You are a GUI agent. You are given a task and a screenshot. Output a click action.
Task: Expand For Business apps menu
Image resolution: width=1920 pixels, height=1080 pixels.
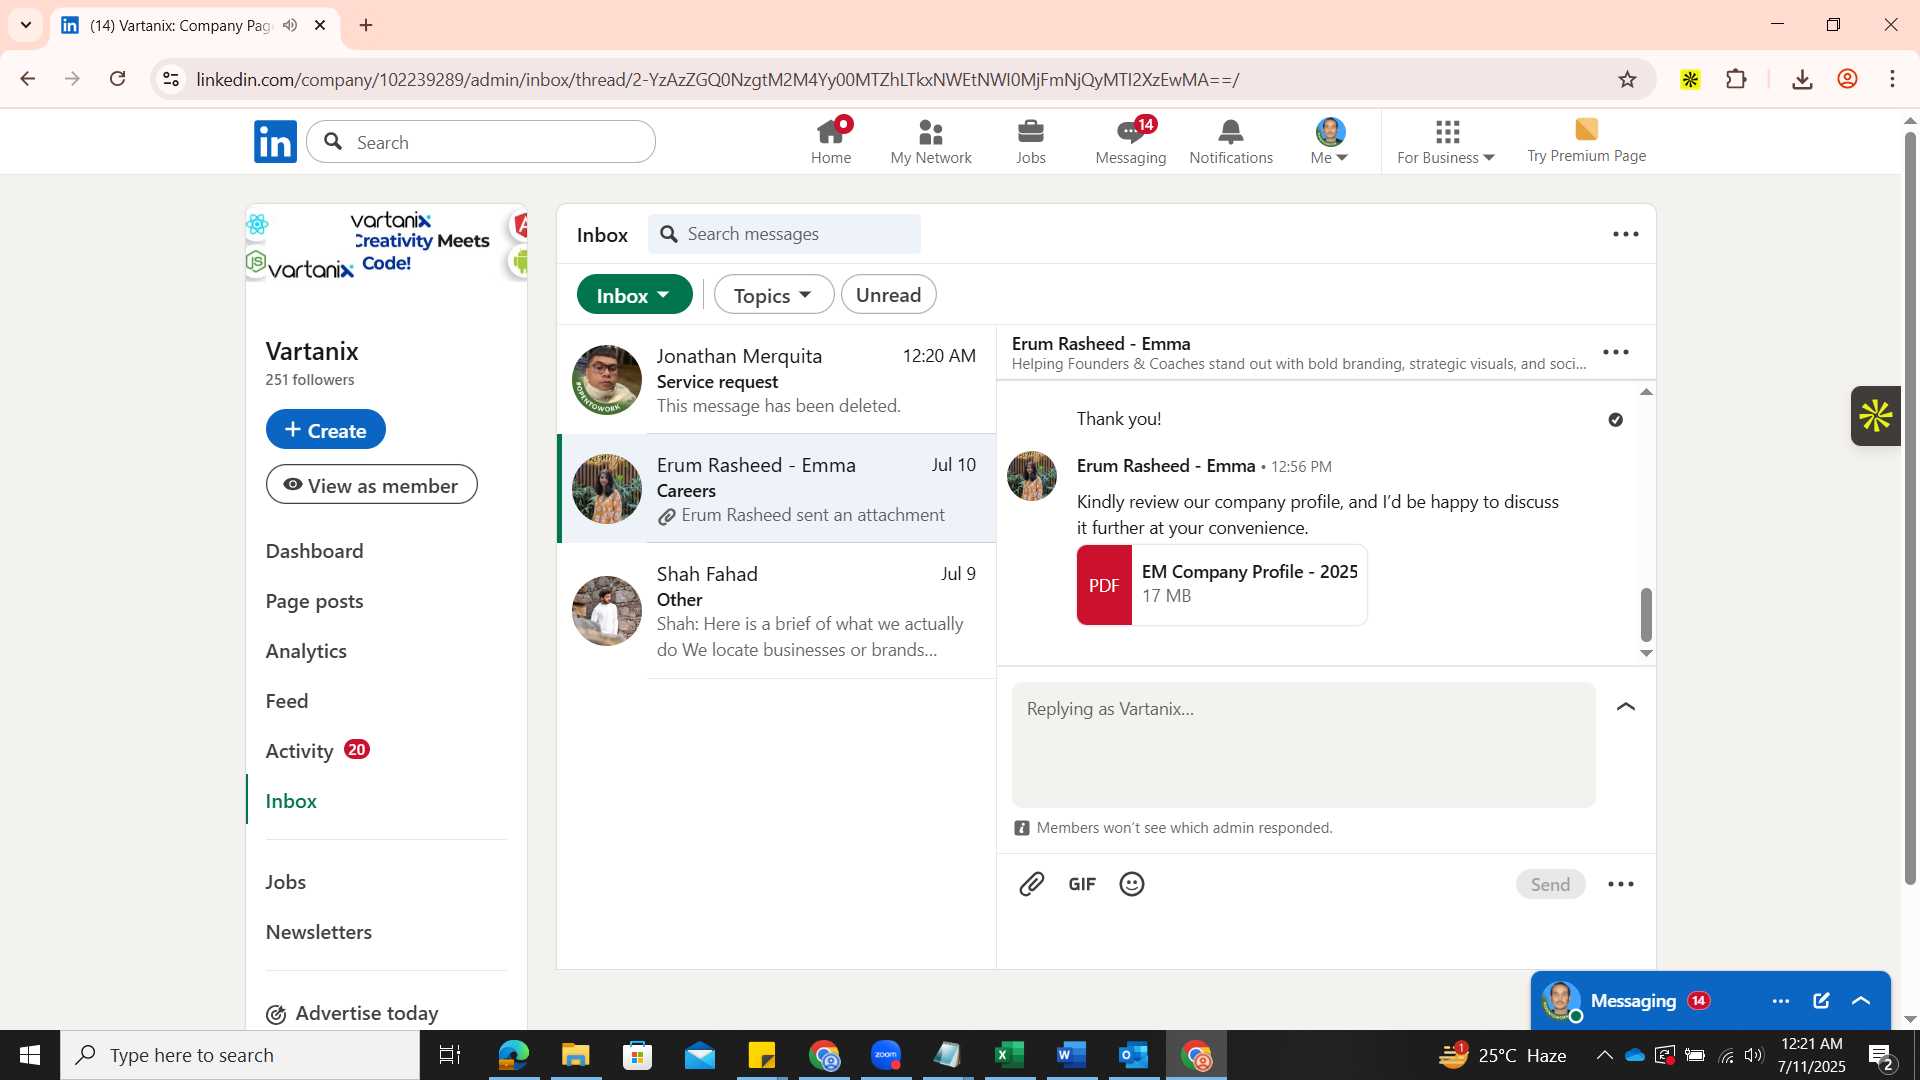[1446, 142]
